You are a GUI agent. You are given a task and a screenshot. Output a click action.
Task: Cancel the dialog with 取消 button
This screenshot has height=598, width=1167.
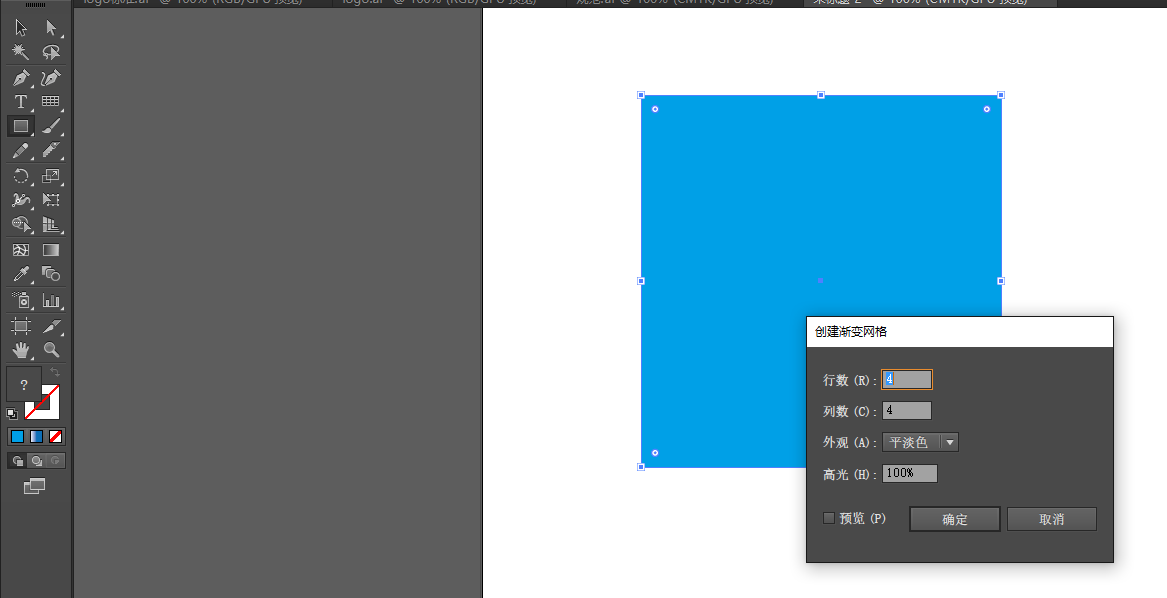pyautogui.click(x=1052, y=520)
